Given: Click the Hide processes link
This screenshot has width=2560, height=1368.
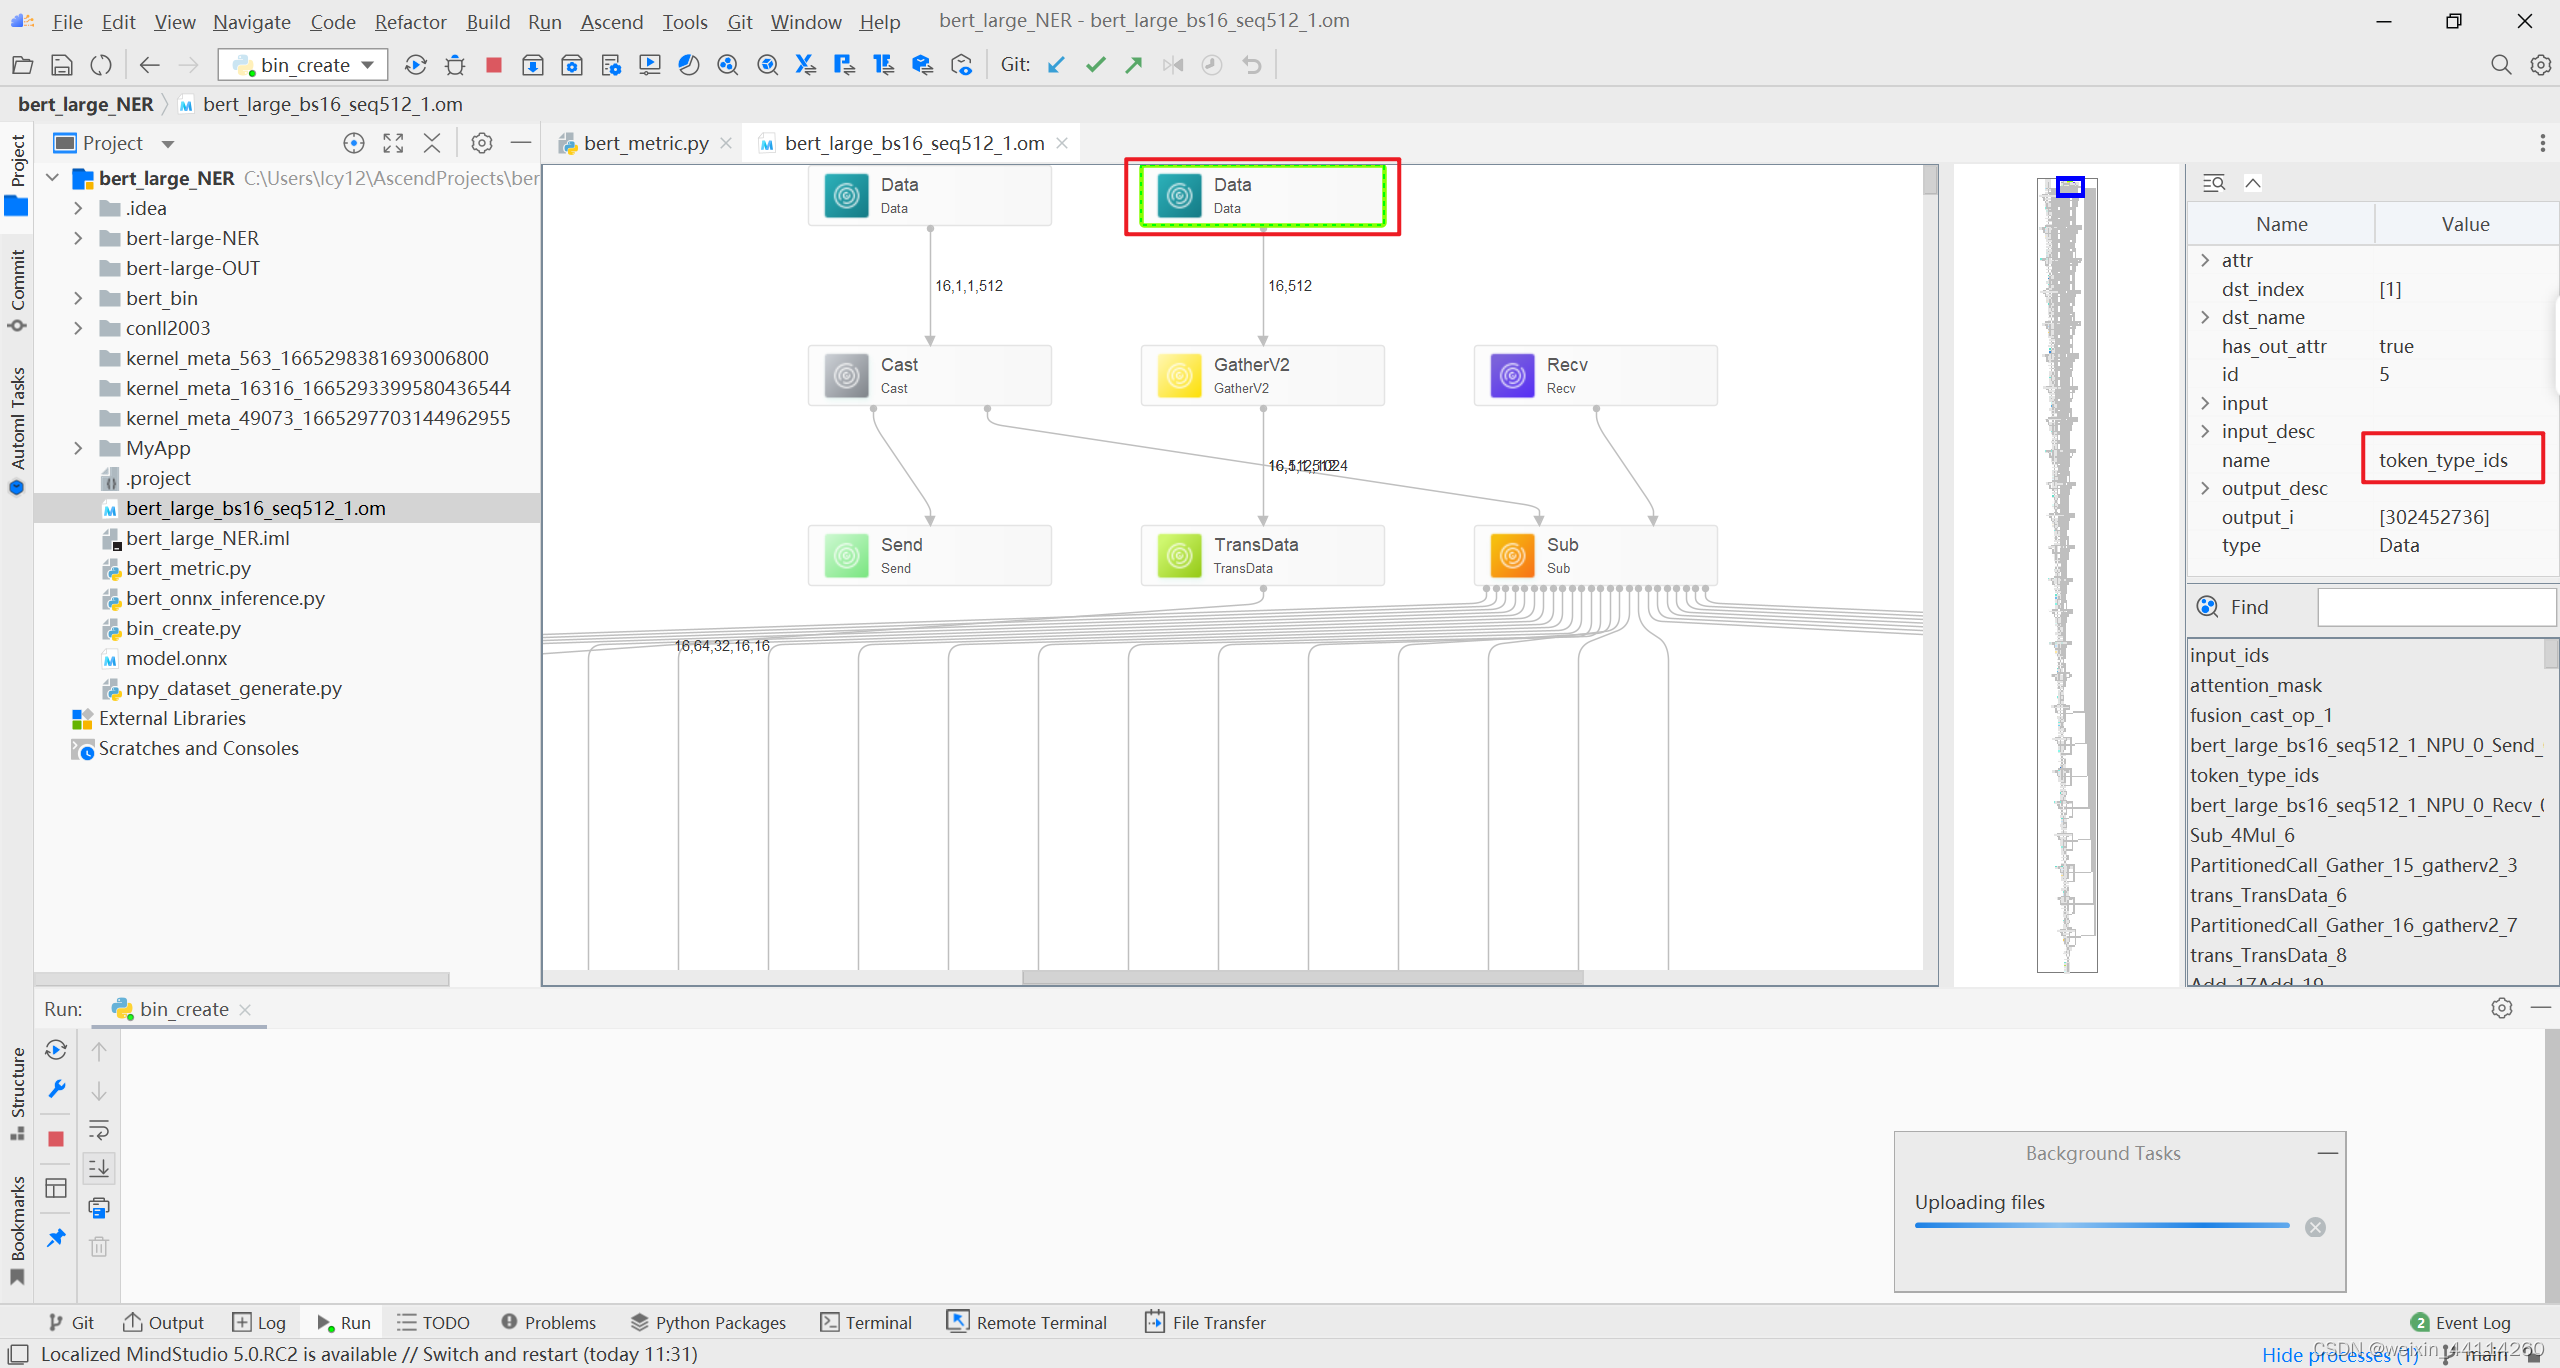Looking at the screenshot, I should coord(2338,1354).
